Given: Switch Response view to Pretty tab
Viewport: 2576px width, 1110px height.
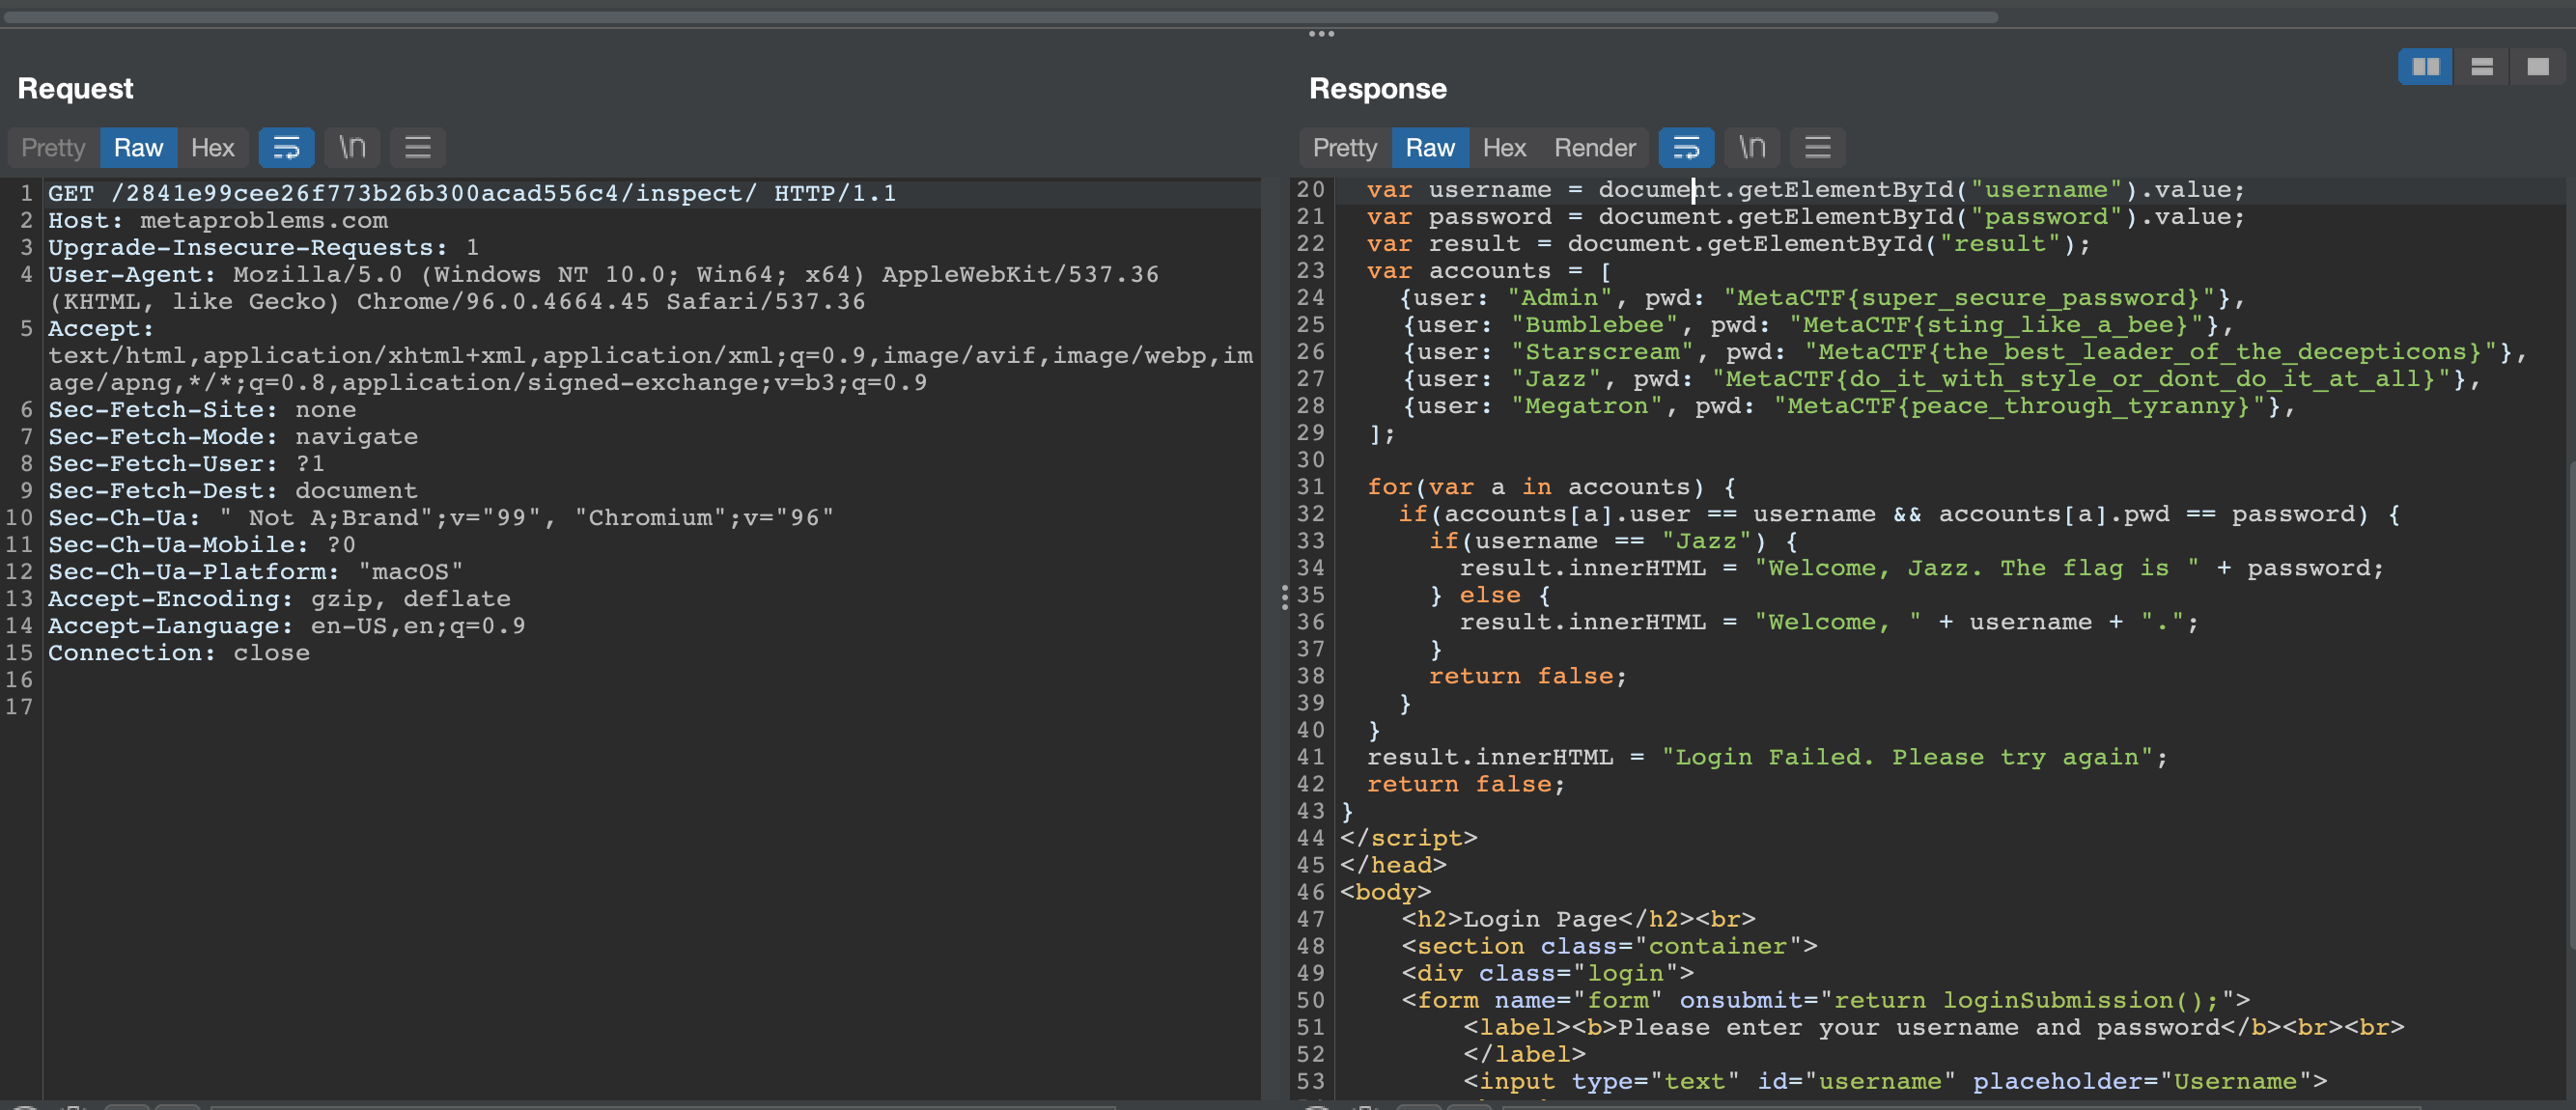Looking at the screenshot, I should 1344,148.
